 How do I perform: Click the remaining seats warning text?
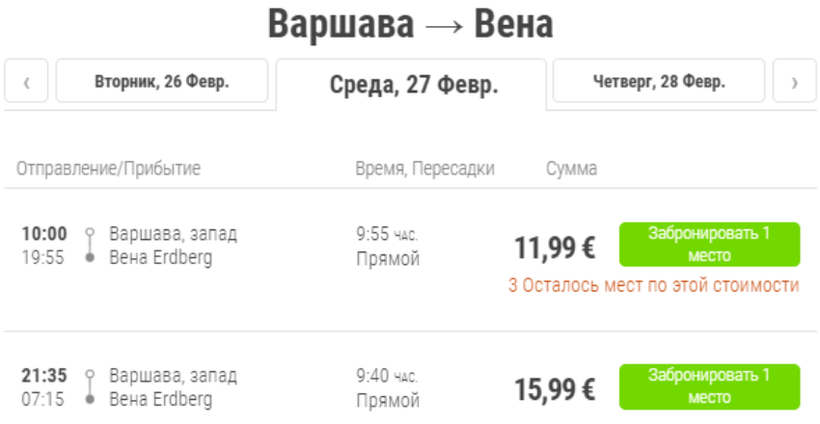point(654,286)
